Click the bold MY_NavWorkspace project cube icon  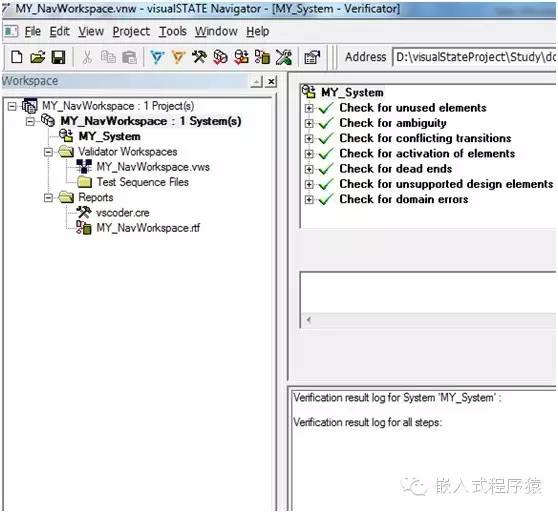[48, 120]
